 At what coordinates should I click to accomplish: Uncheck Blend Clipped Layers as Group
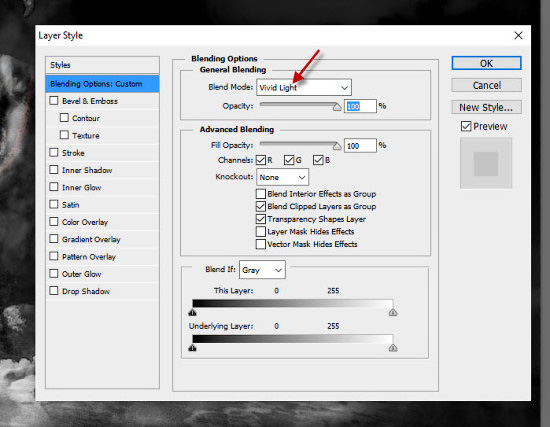point(261,206)
